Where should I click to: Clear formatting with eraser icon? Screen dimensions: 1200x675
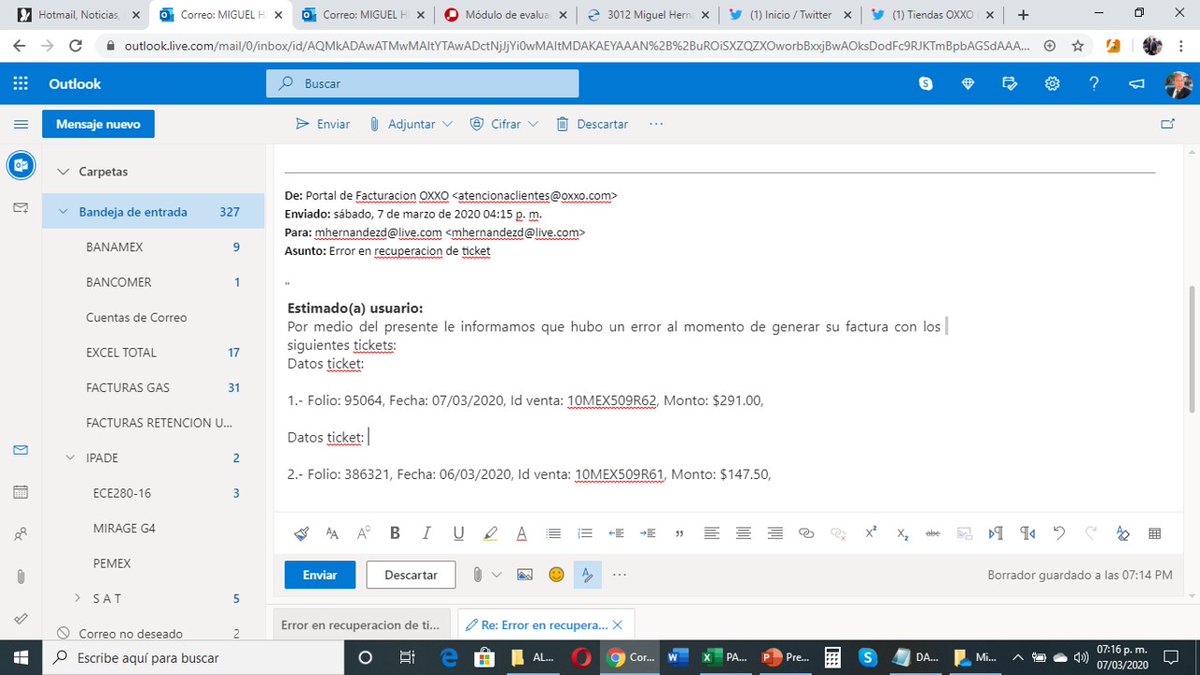coord(1122,533)
